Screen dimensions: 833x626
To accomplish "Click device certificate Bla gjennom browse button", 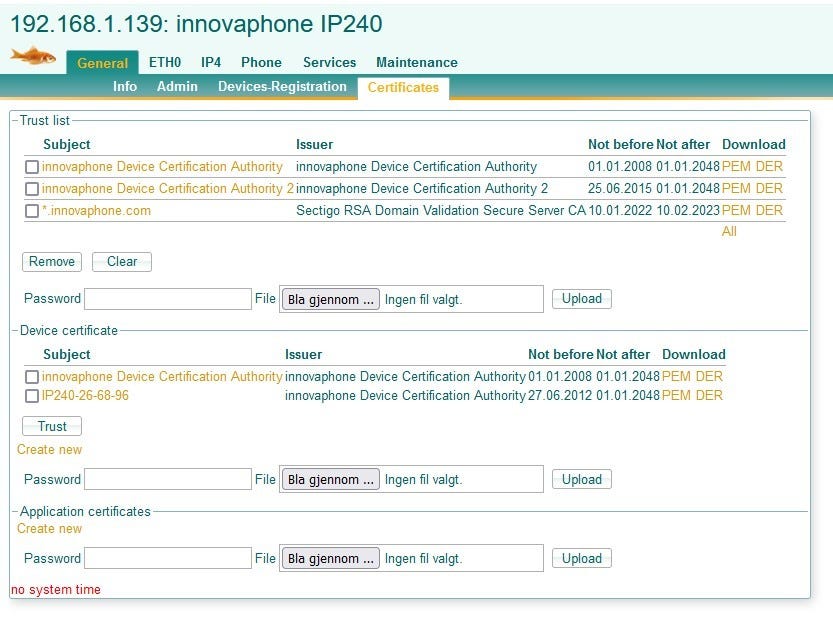I will point(330,479).
